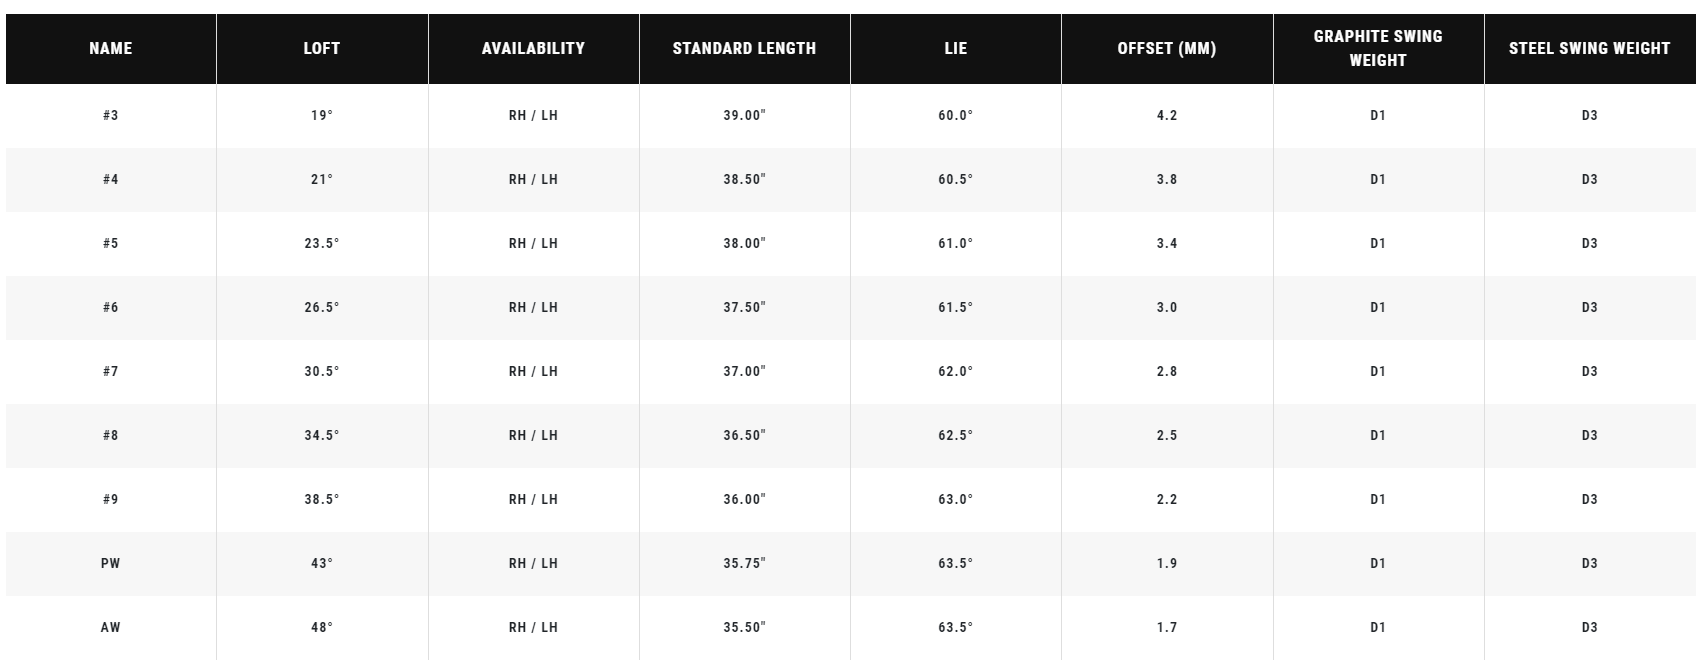
Task: Click the NAME column header
Action: (x=110, y=48)
